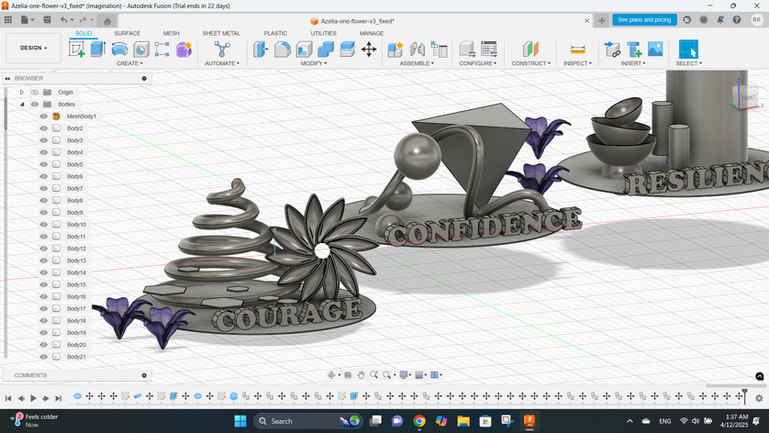This screenshot has height=433, width=769.
Task: Toggle visibility of Body20
Action: pyautogui.click(x=44, y=345)
